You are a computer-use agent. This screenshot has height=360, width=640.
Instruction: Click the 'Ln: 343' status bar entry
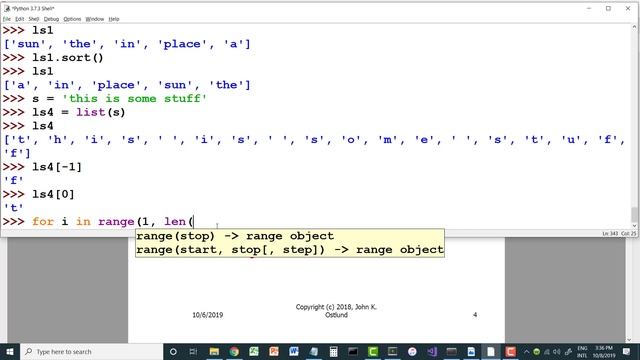(610, 233)
